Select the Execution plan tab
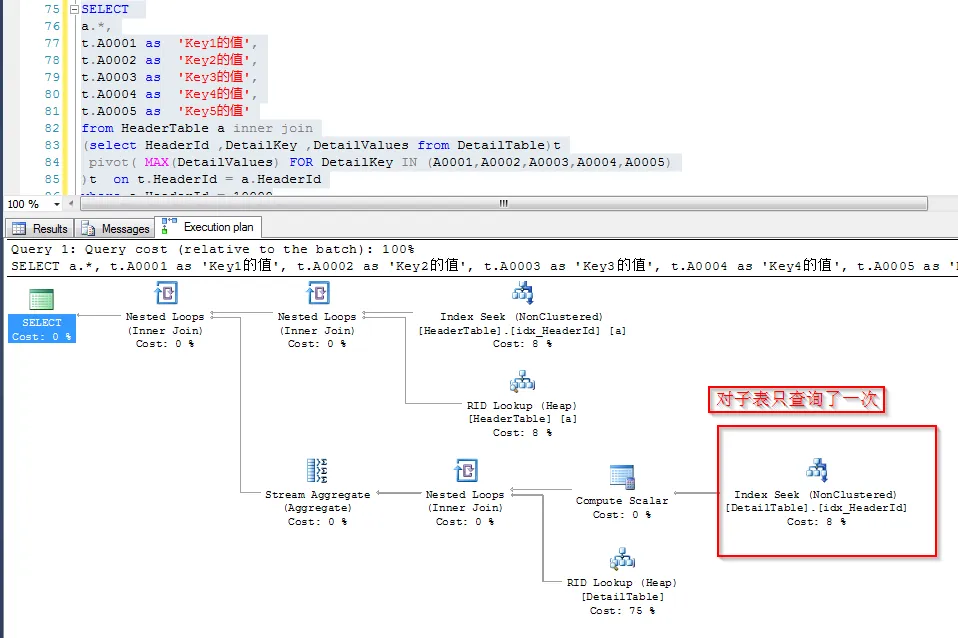The image size is (958, 638). click(x=208, y=227)
